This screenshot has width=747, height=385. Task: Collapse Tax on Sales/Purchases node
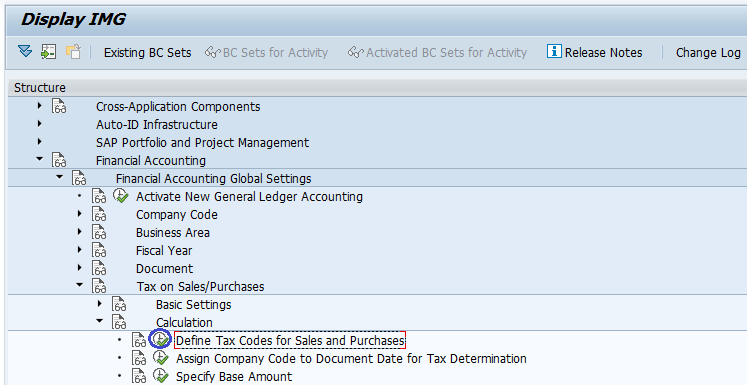pos(80,285)
